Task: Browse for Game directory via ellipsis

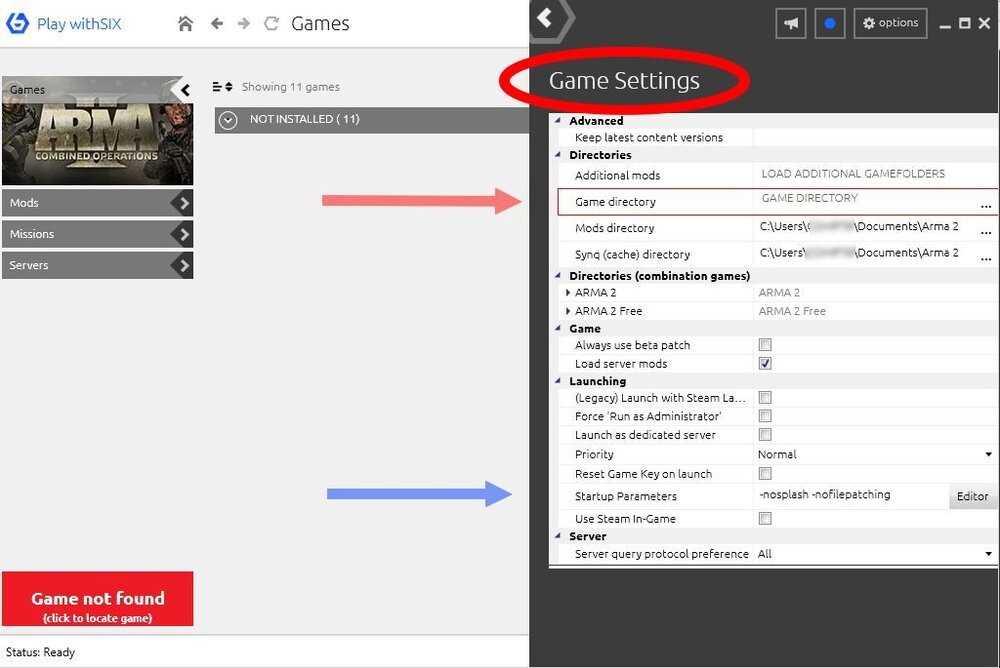Action: click(x=986, y=206)
